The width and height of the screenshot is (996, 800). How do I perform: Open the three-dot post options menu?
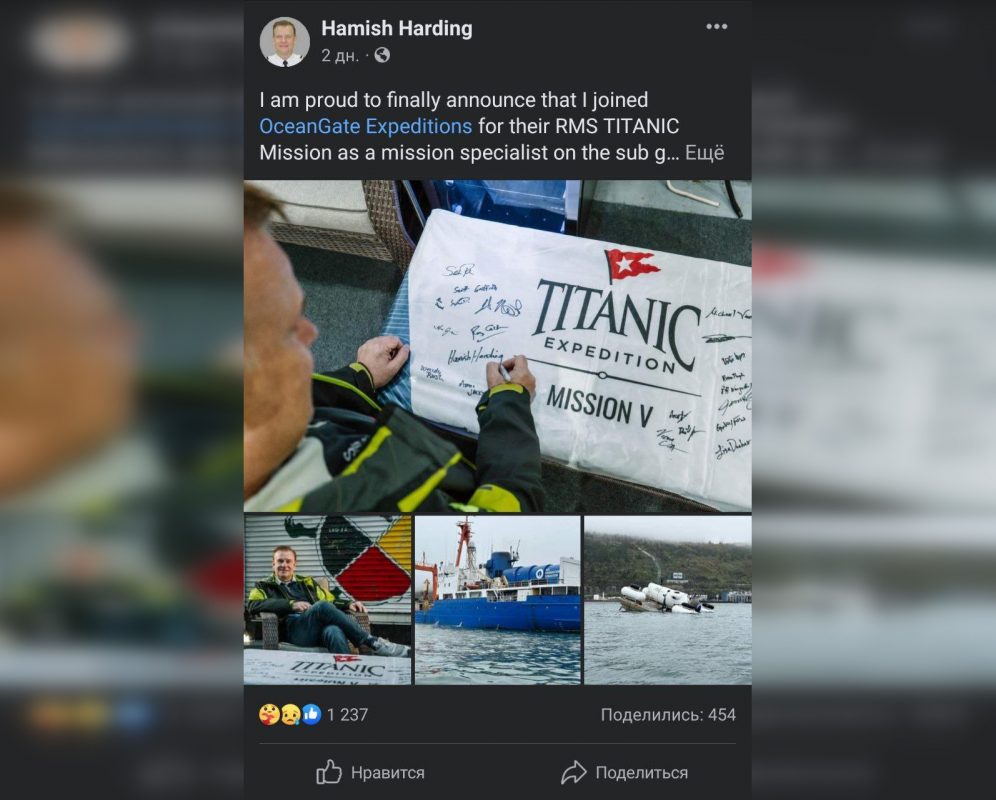click(717, 27)
